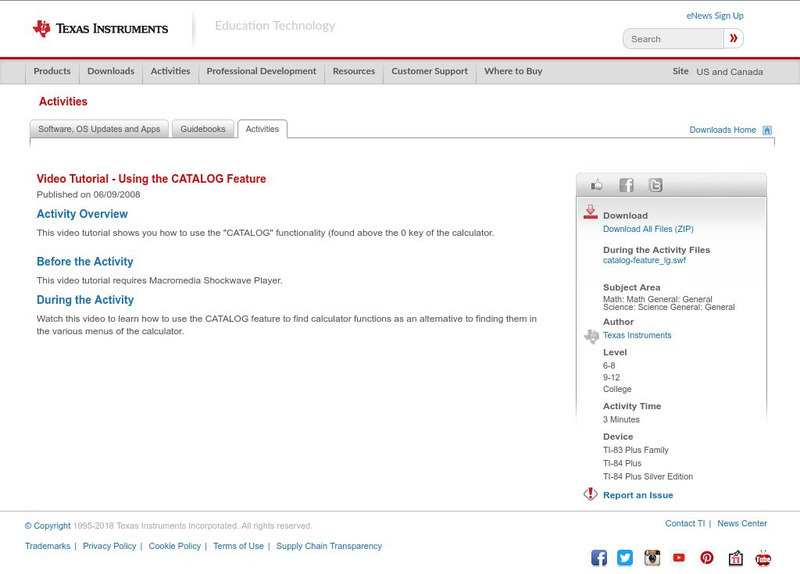Change site region US and Canada
Screen dimensions: 800x574
tap(730, 72)
